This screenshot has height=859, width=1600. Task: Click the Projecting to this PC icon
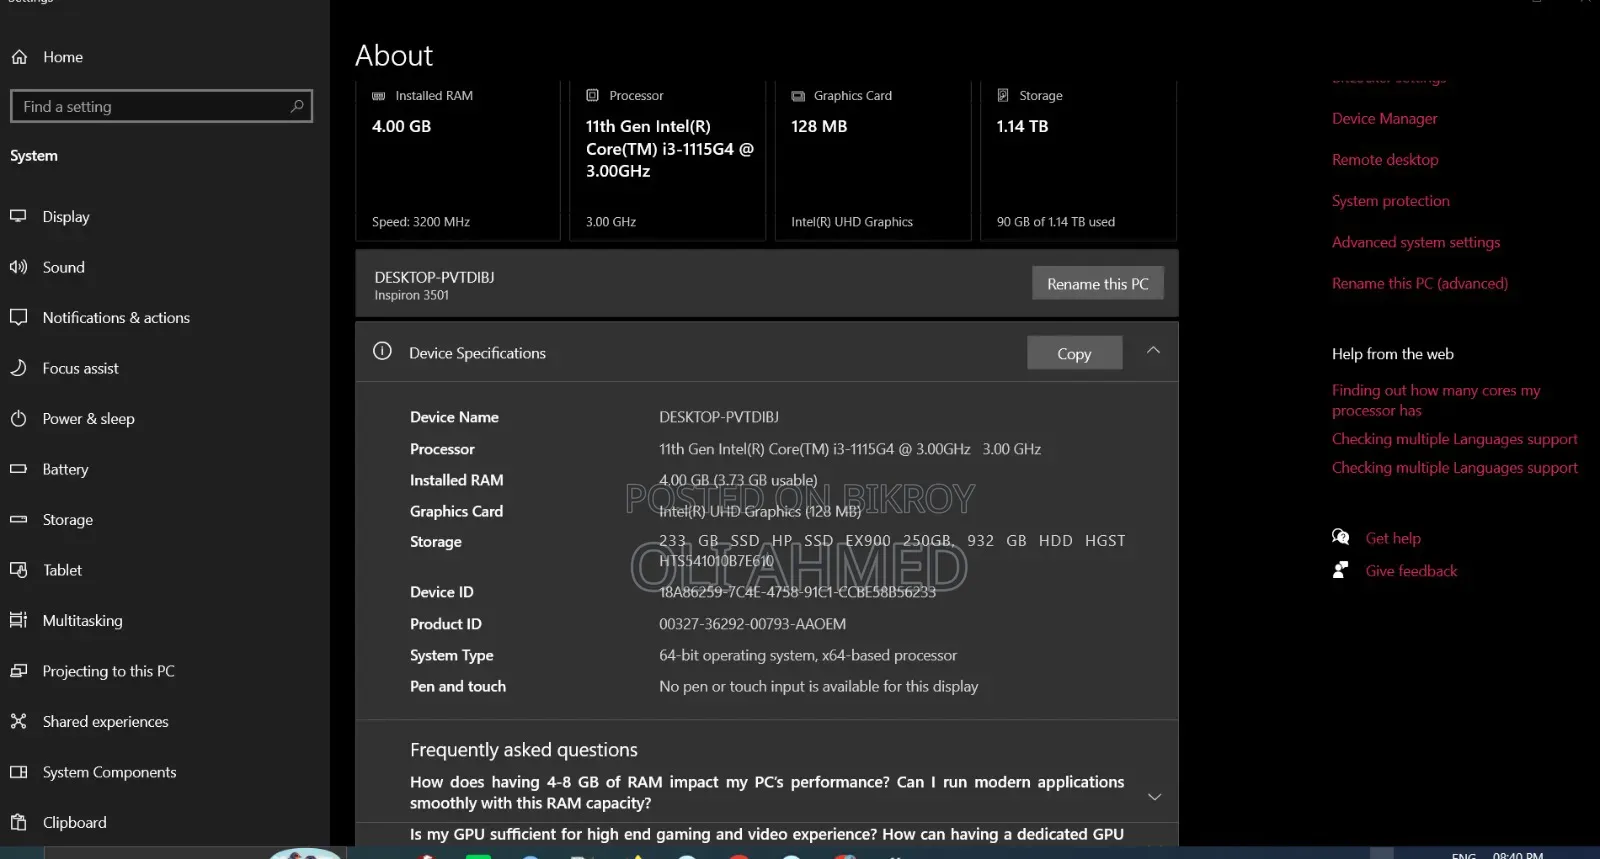[18, 671]
